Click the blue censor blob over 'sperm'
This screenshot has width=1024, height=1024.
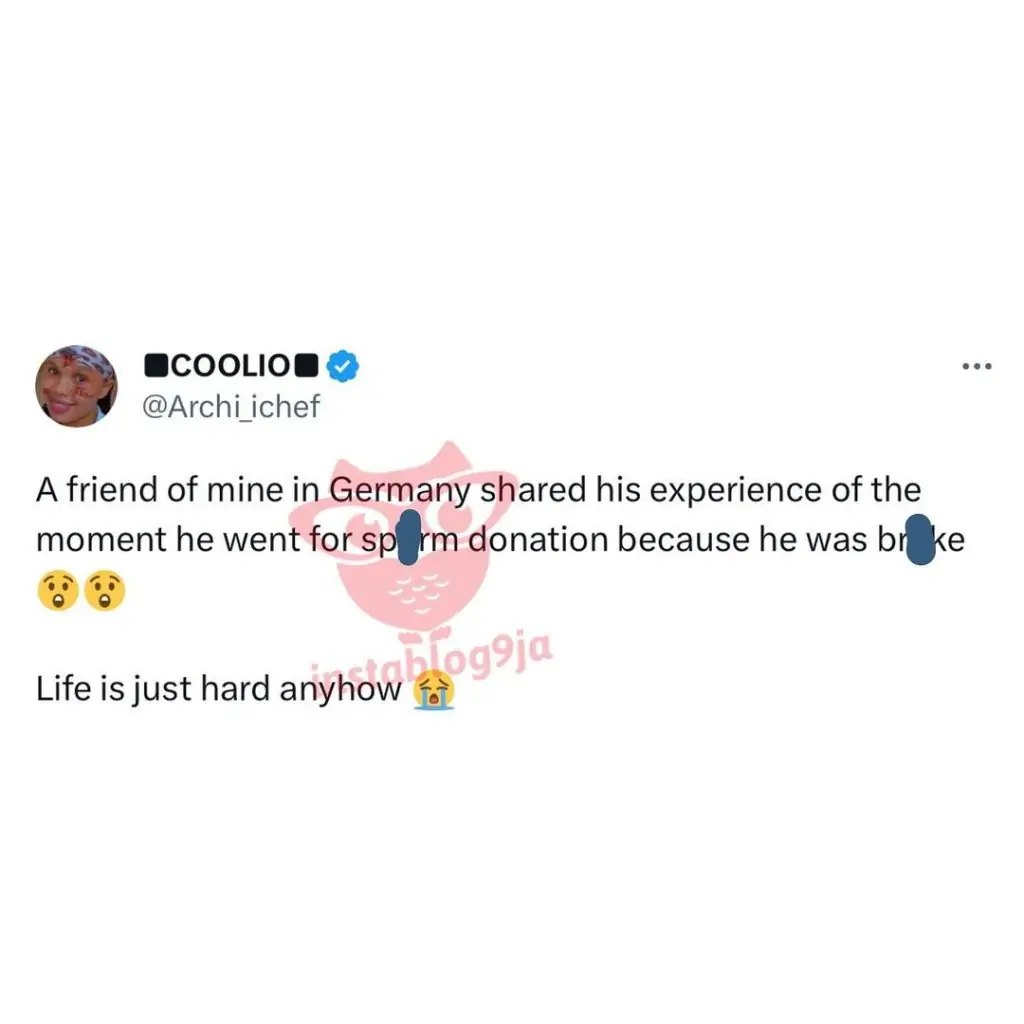point(408,537)
